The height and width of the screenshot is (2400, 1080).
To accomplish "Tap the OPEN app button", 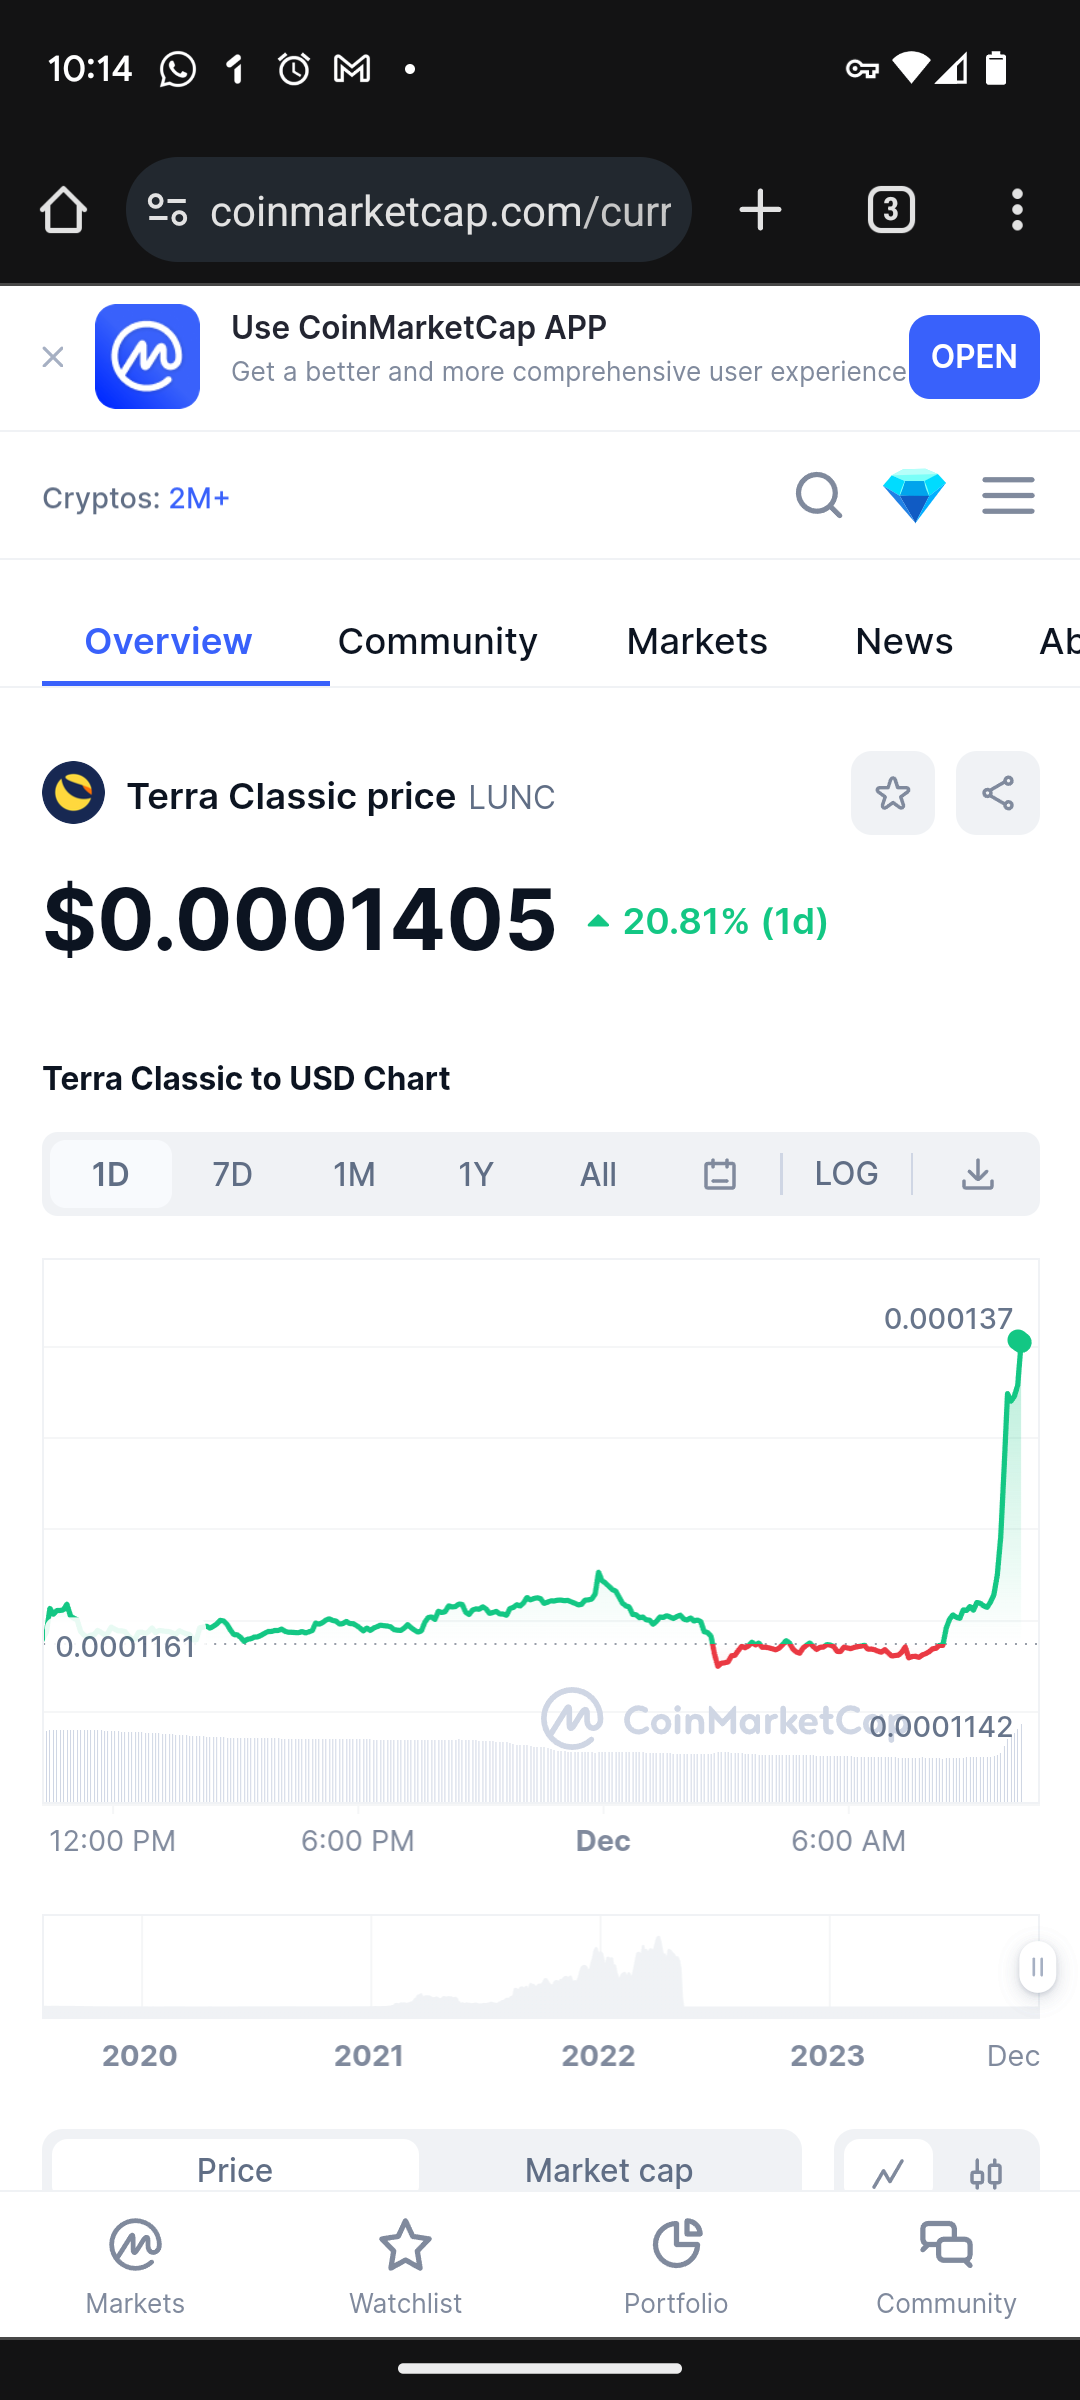I will click(x=974, y=357).
